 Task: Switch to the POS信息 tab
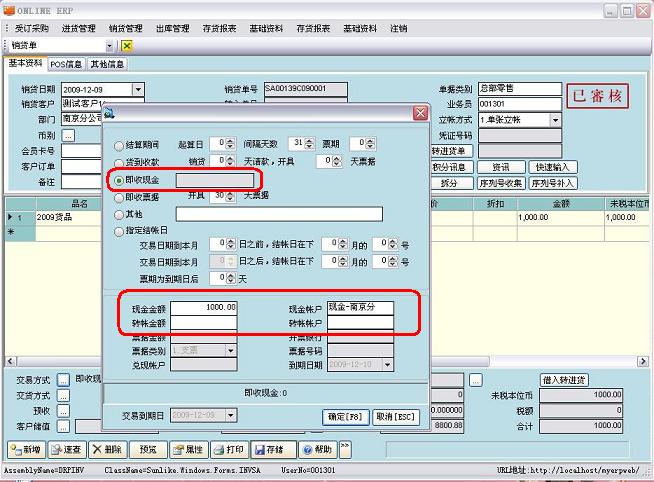tap(67, 64)
